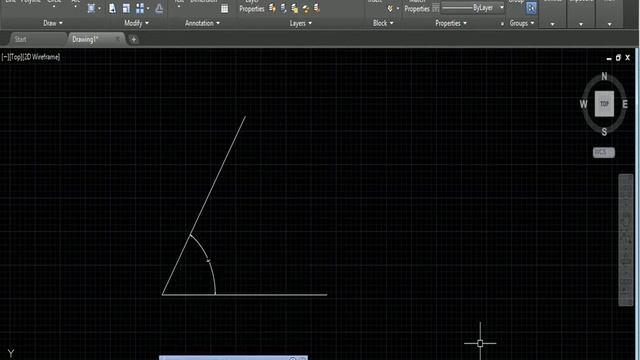This screenshot has height=360, width=640.
Task: Expand the Layers panel dropdown
Action: click(x=301, y=23)
